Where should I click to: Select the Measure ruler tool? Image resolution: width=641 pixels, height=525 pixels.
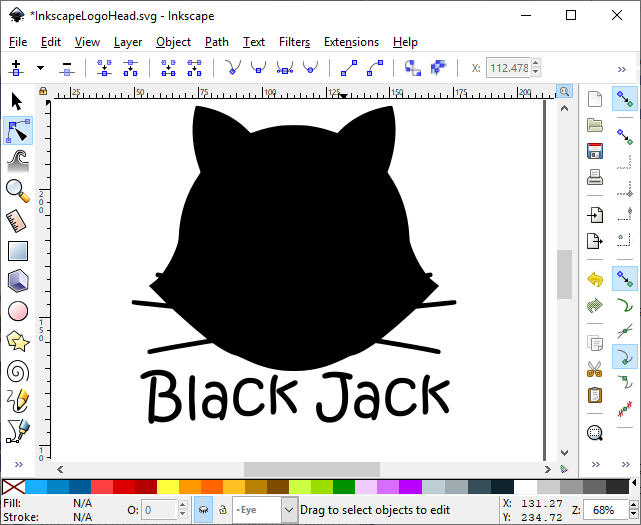click(x=17, y=221)
